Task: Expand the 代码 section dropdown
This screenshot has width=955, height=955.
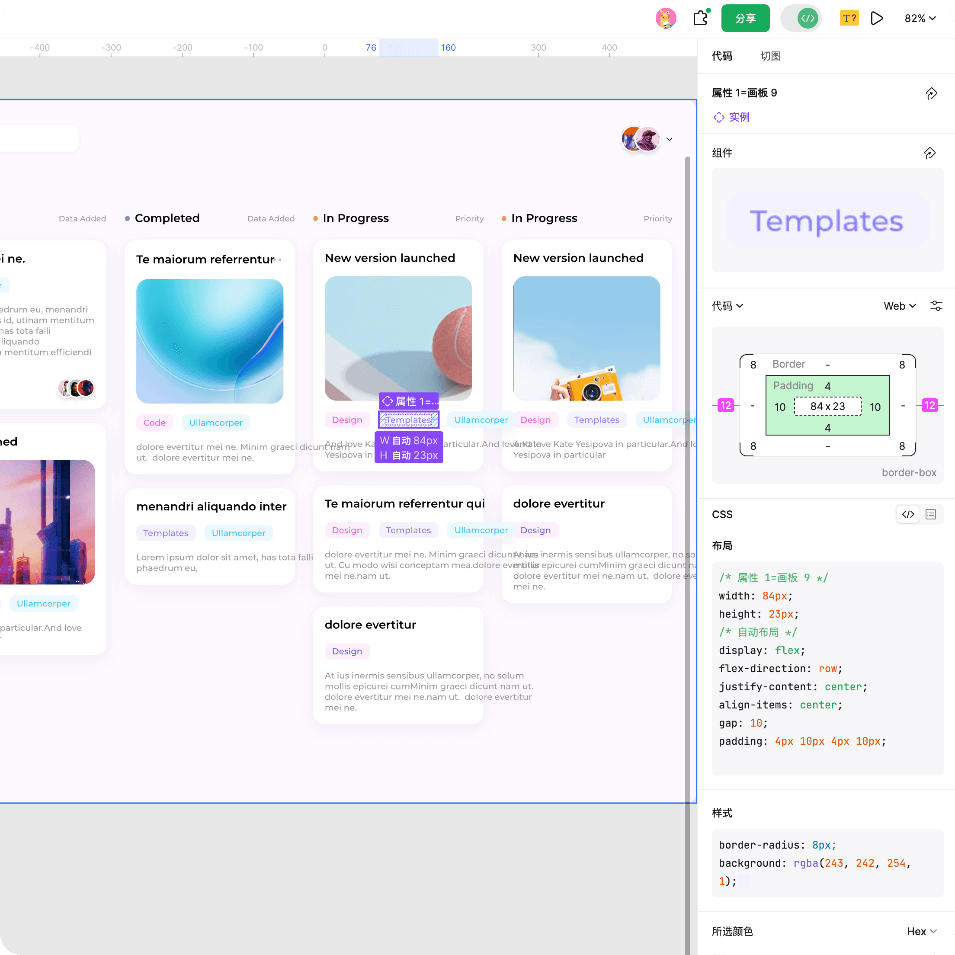Action: click(727, 306)
